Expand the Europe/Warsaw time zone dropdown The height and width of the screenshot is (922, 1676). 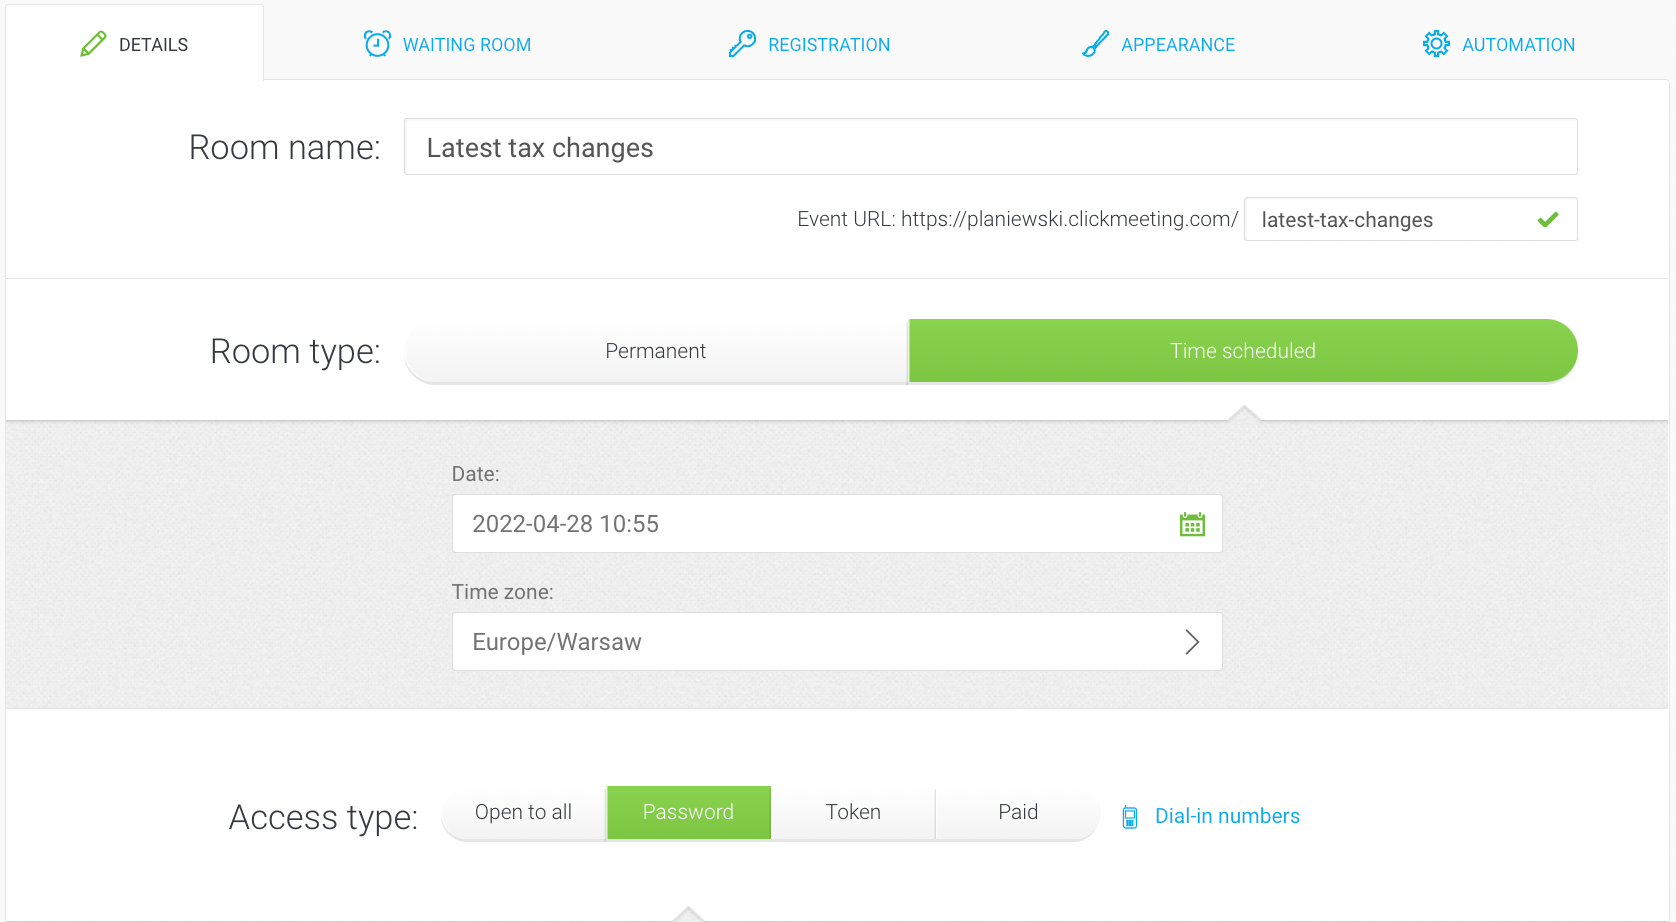pyautogui.click(x=837, y=642)
